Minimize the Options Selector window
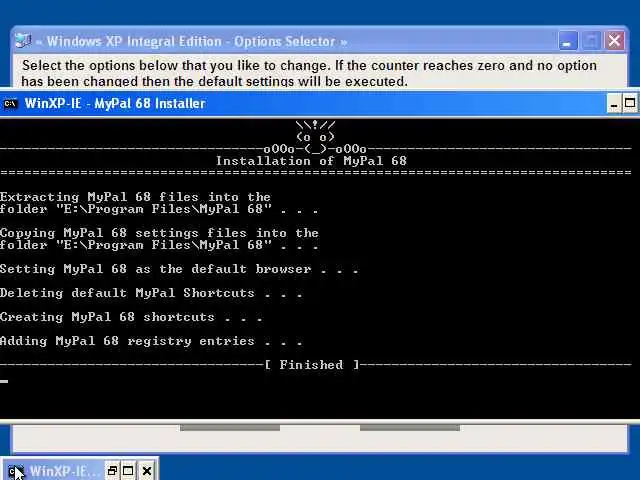 point(567,41)
